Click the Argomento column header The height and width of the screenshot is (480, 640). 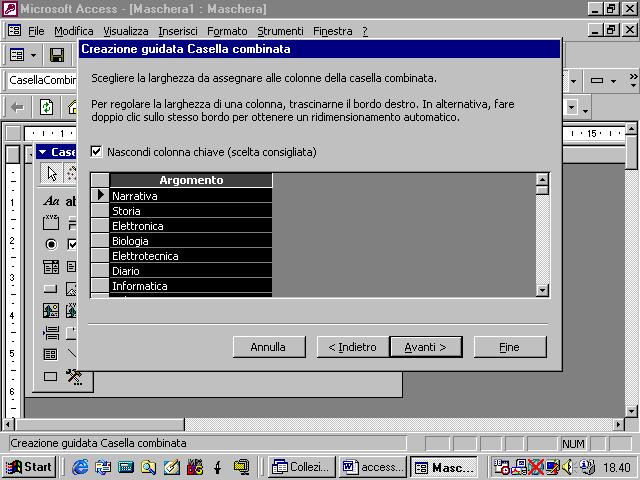[x=191, y=180]
